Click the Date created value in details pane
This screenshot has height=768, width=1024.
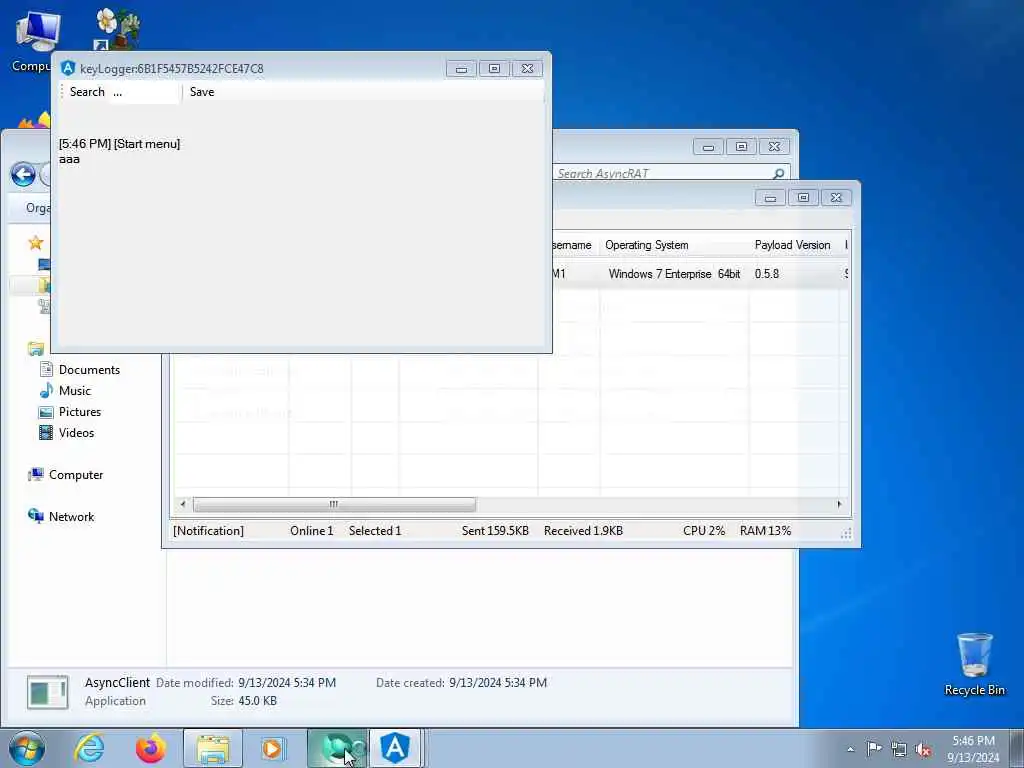pyautogui.click(x=498, y=682)
